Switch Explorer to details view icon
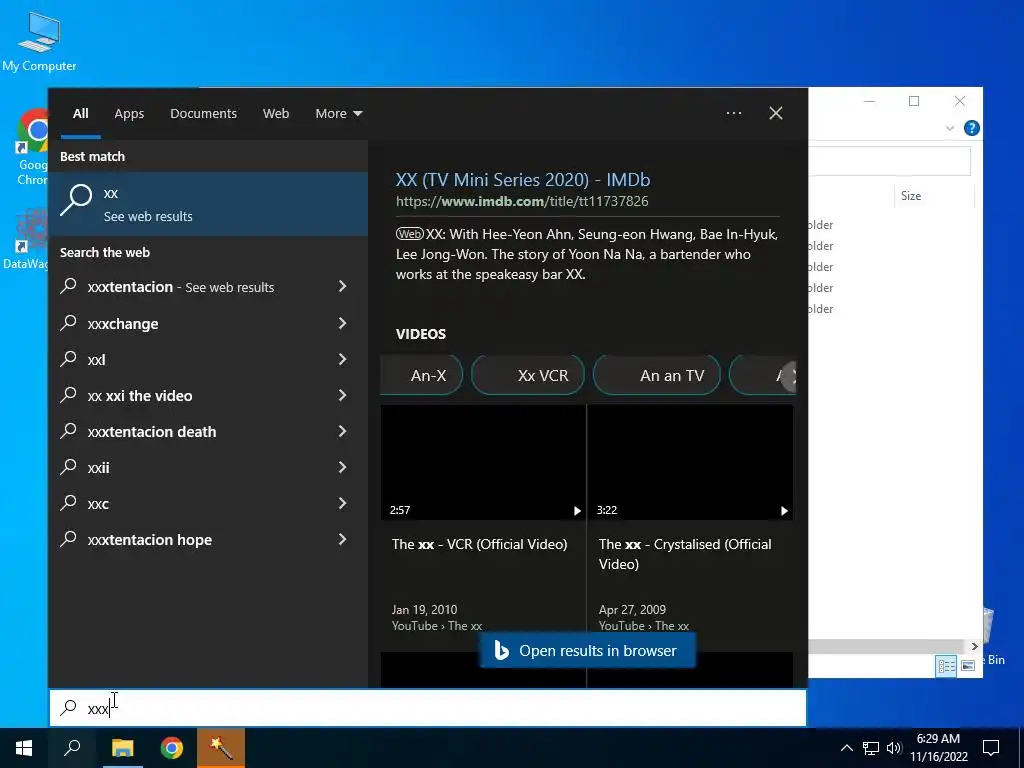Screen dimensions: 1024x768 tap(946, 665)
